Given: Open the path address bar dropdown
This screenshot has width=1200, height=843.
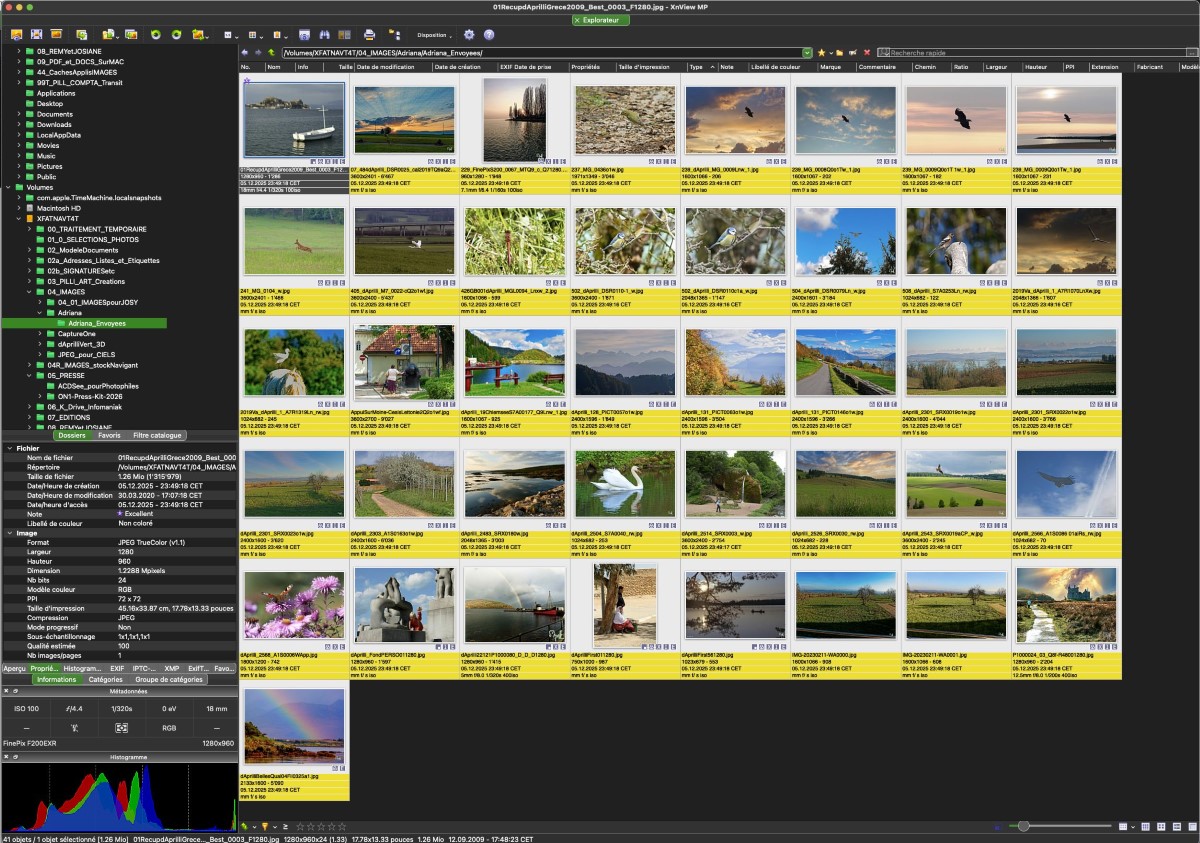Looking at the screenshot, I should [x=806, y=52].
